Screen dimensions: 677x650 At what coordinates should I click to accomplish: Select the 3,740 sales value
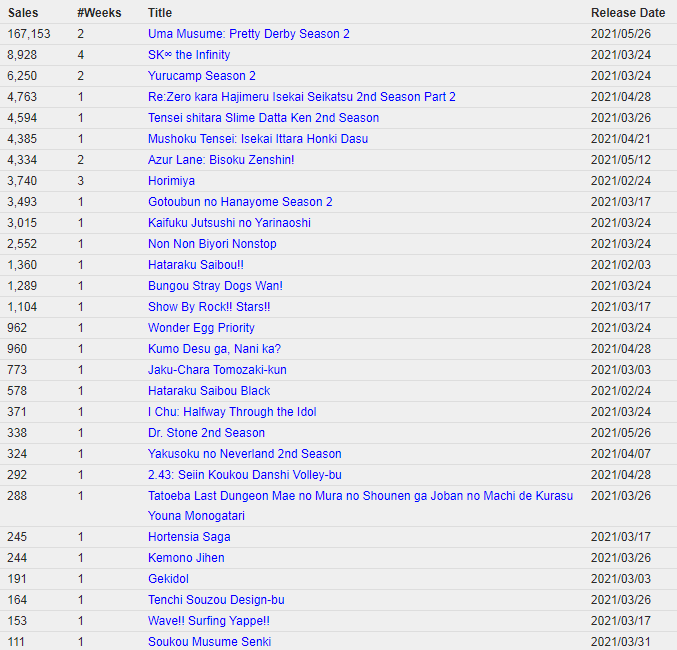coord(22,181)
